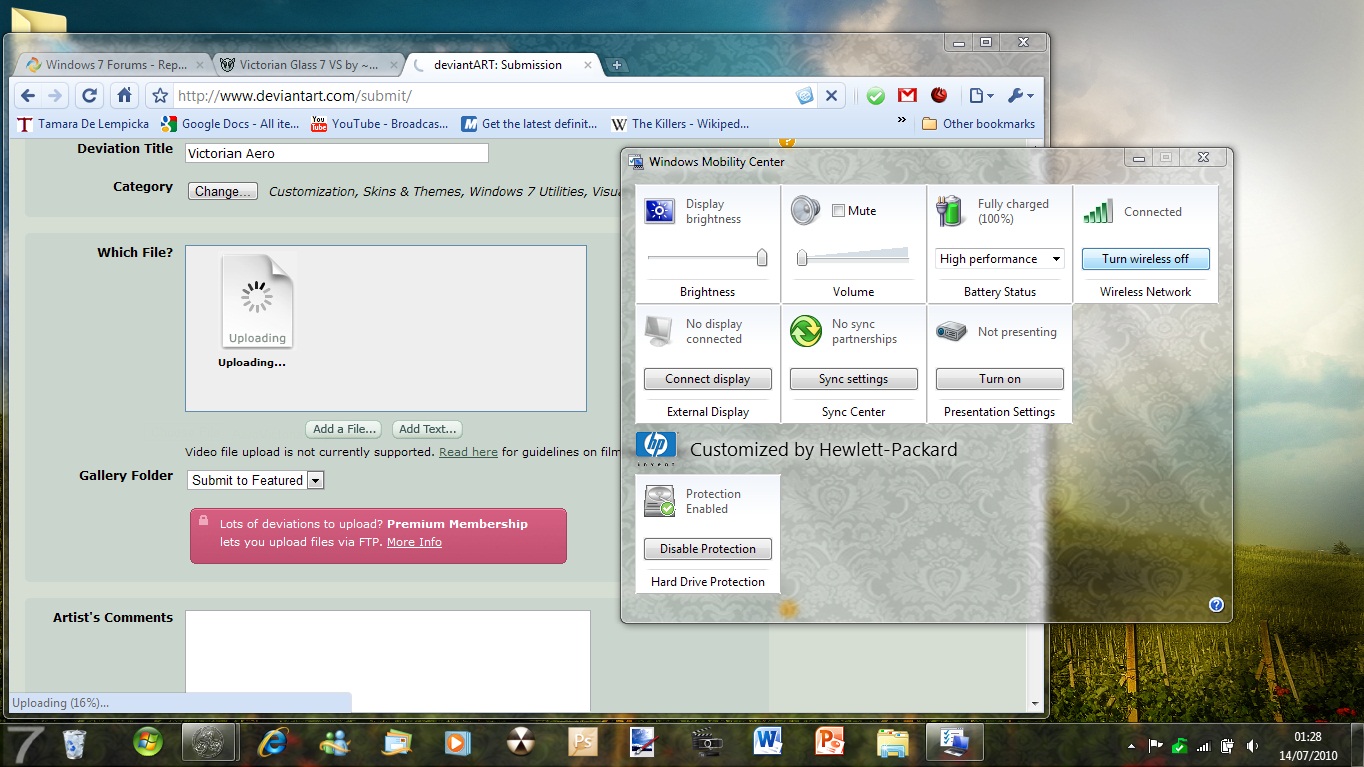Viewport: 1364px width, 767px height.
Task: Click the green Sync Center icon
Action: coord(806,331)
